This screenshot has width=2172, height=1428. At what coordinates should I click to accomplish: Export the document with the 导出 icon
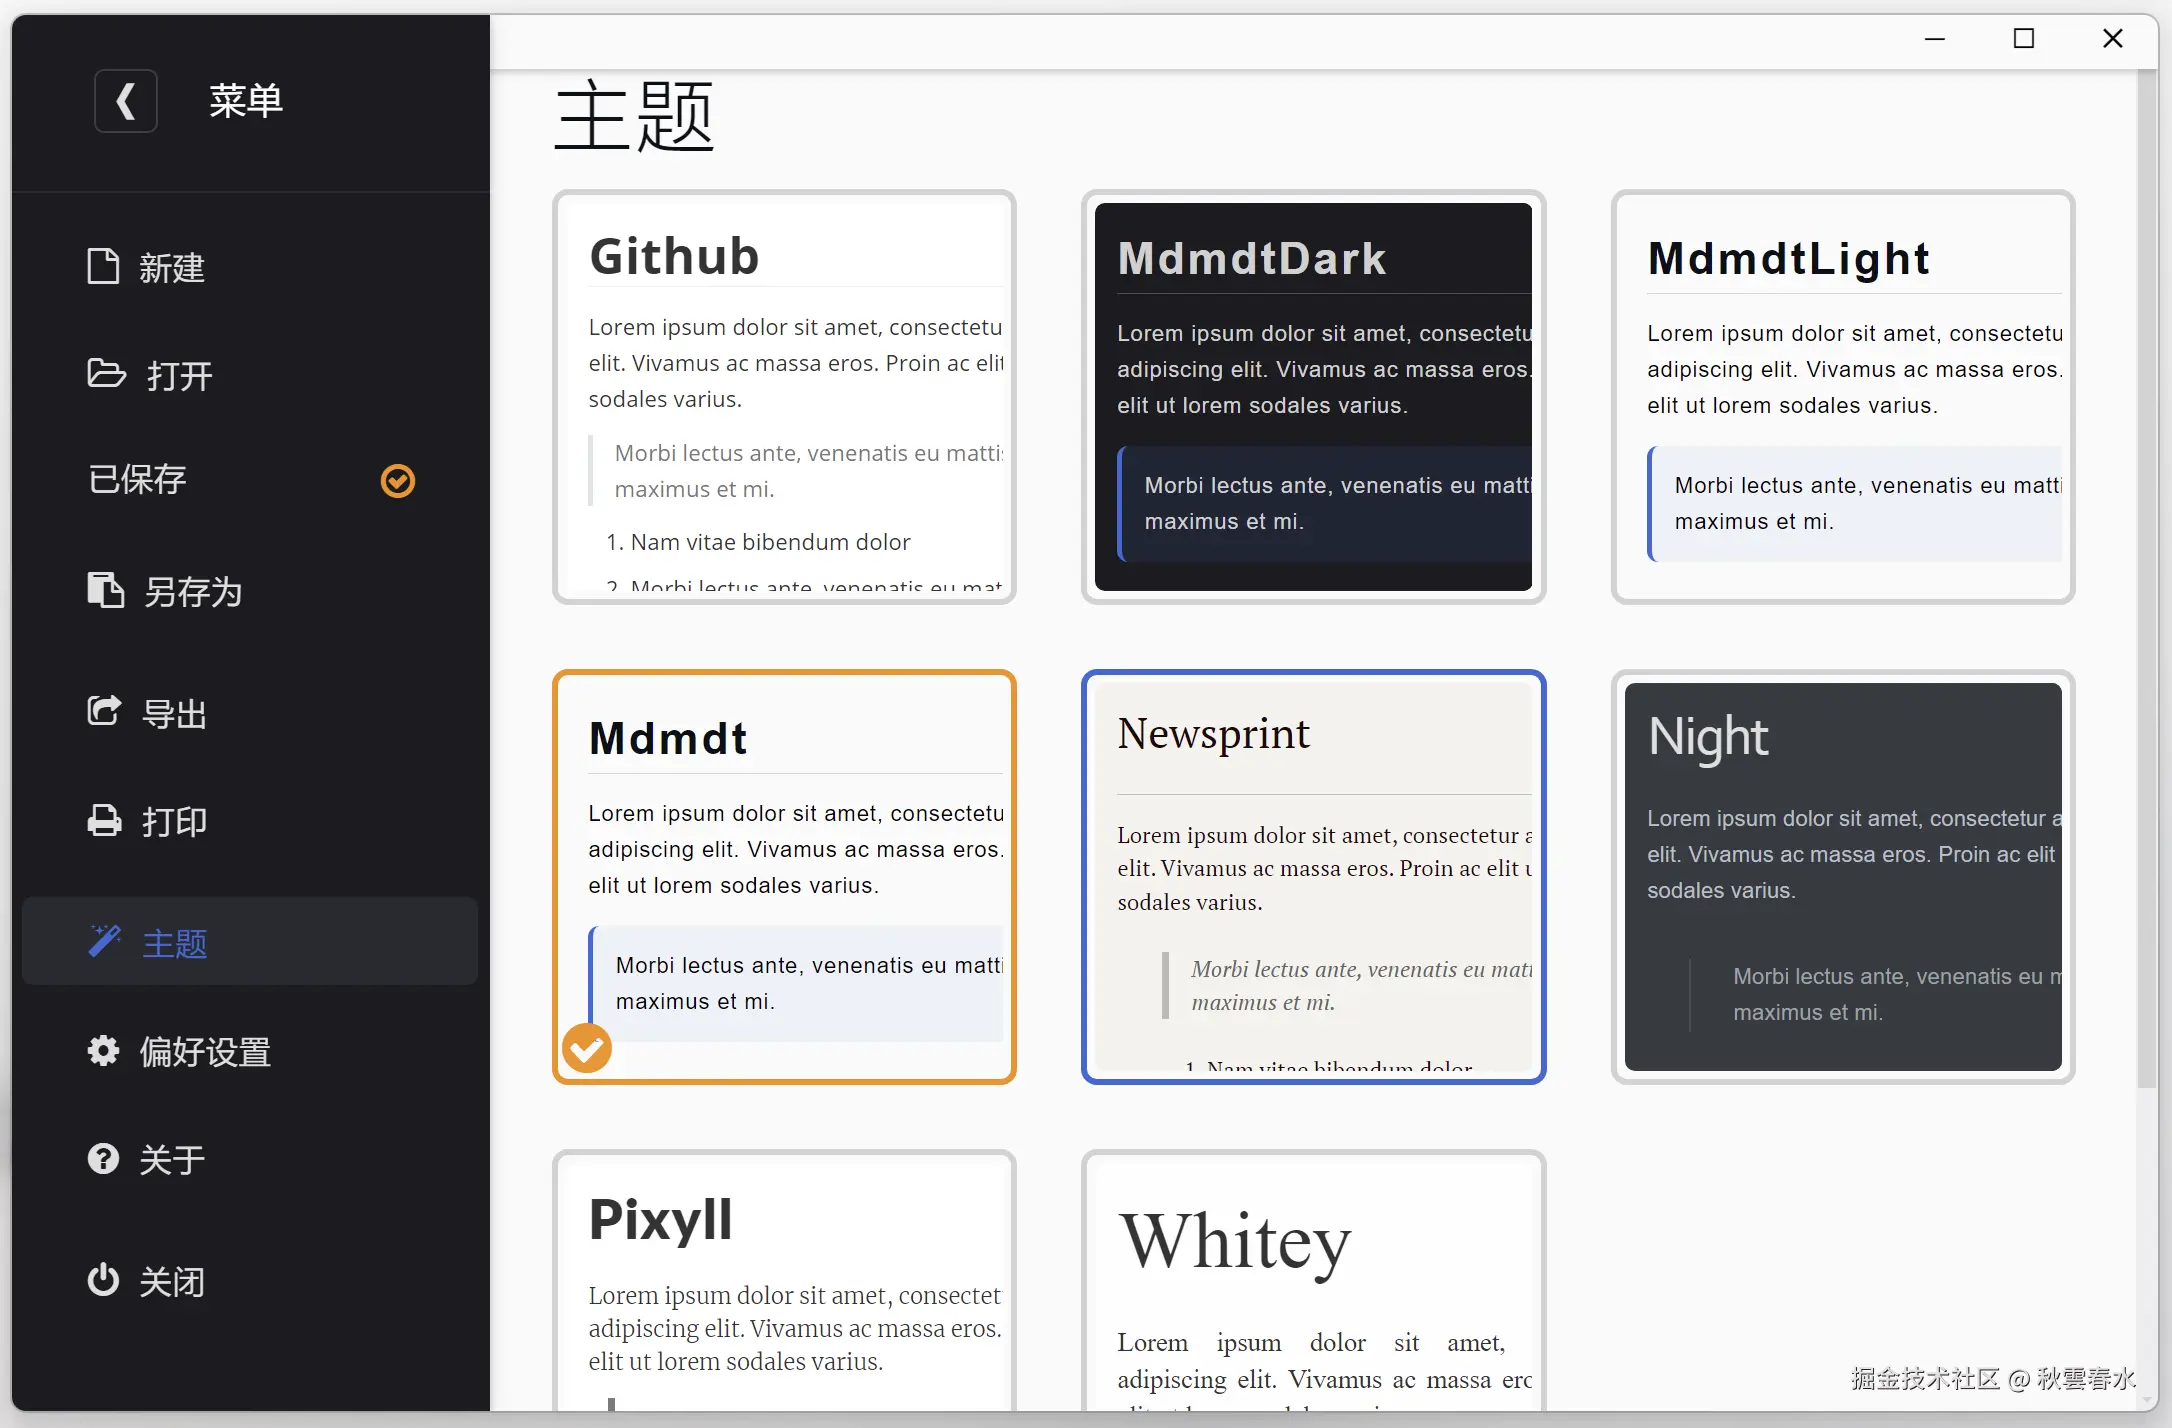point(104,711)
